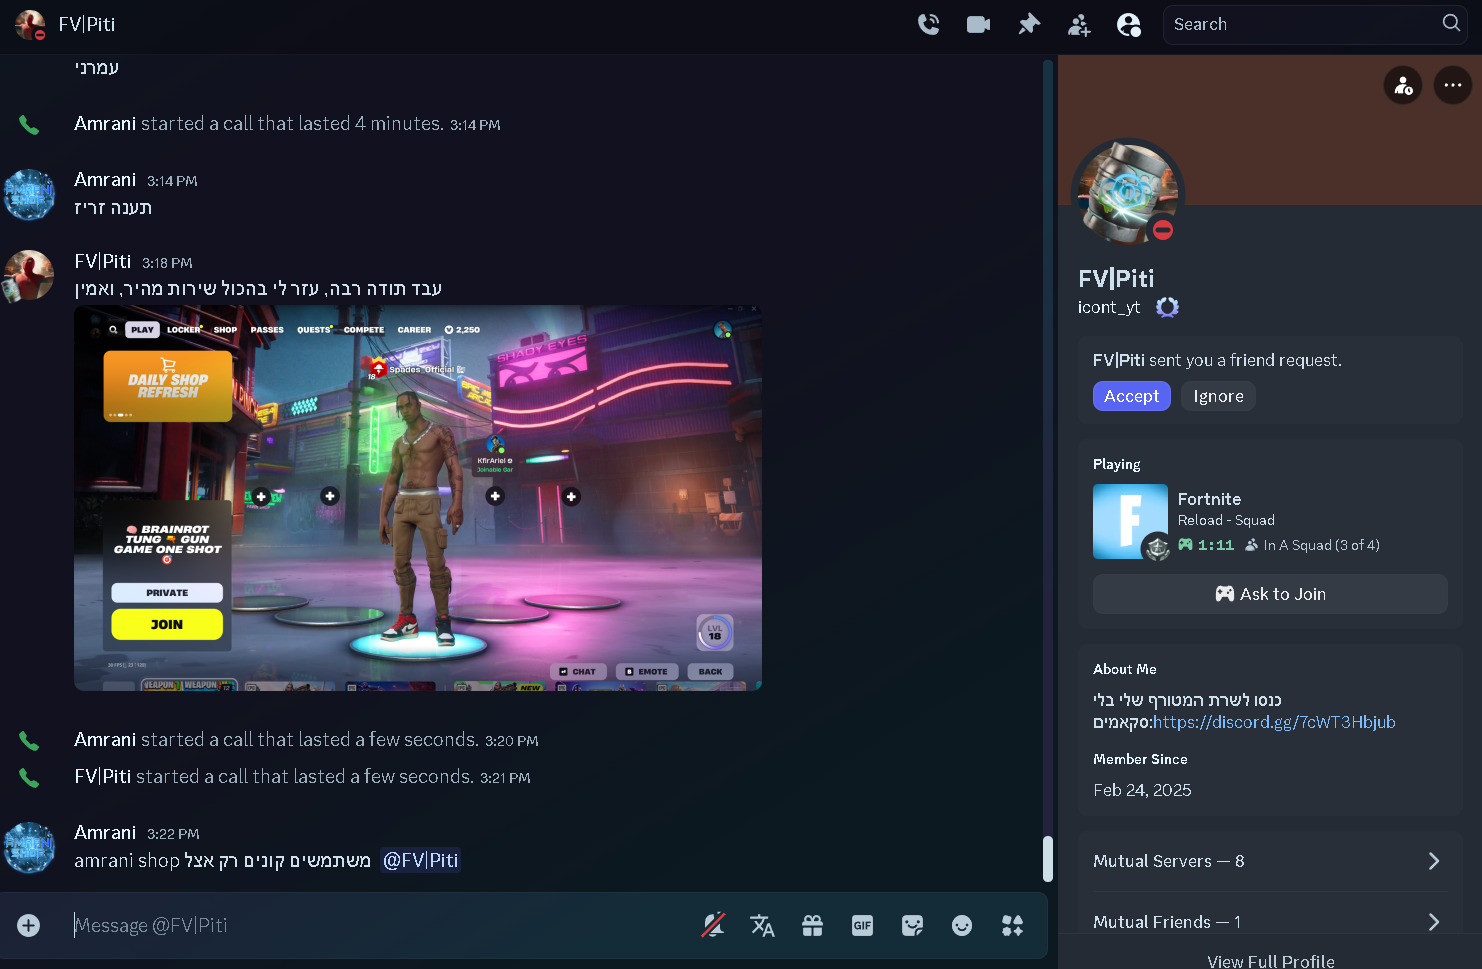Click the call icon beside Amrani's 4 minutes call
1482x969 pixels.
(29, 125)
